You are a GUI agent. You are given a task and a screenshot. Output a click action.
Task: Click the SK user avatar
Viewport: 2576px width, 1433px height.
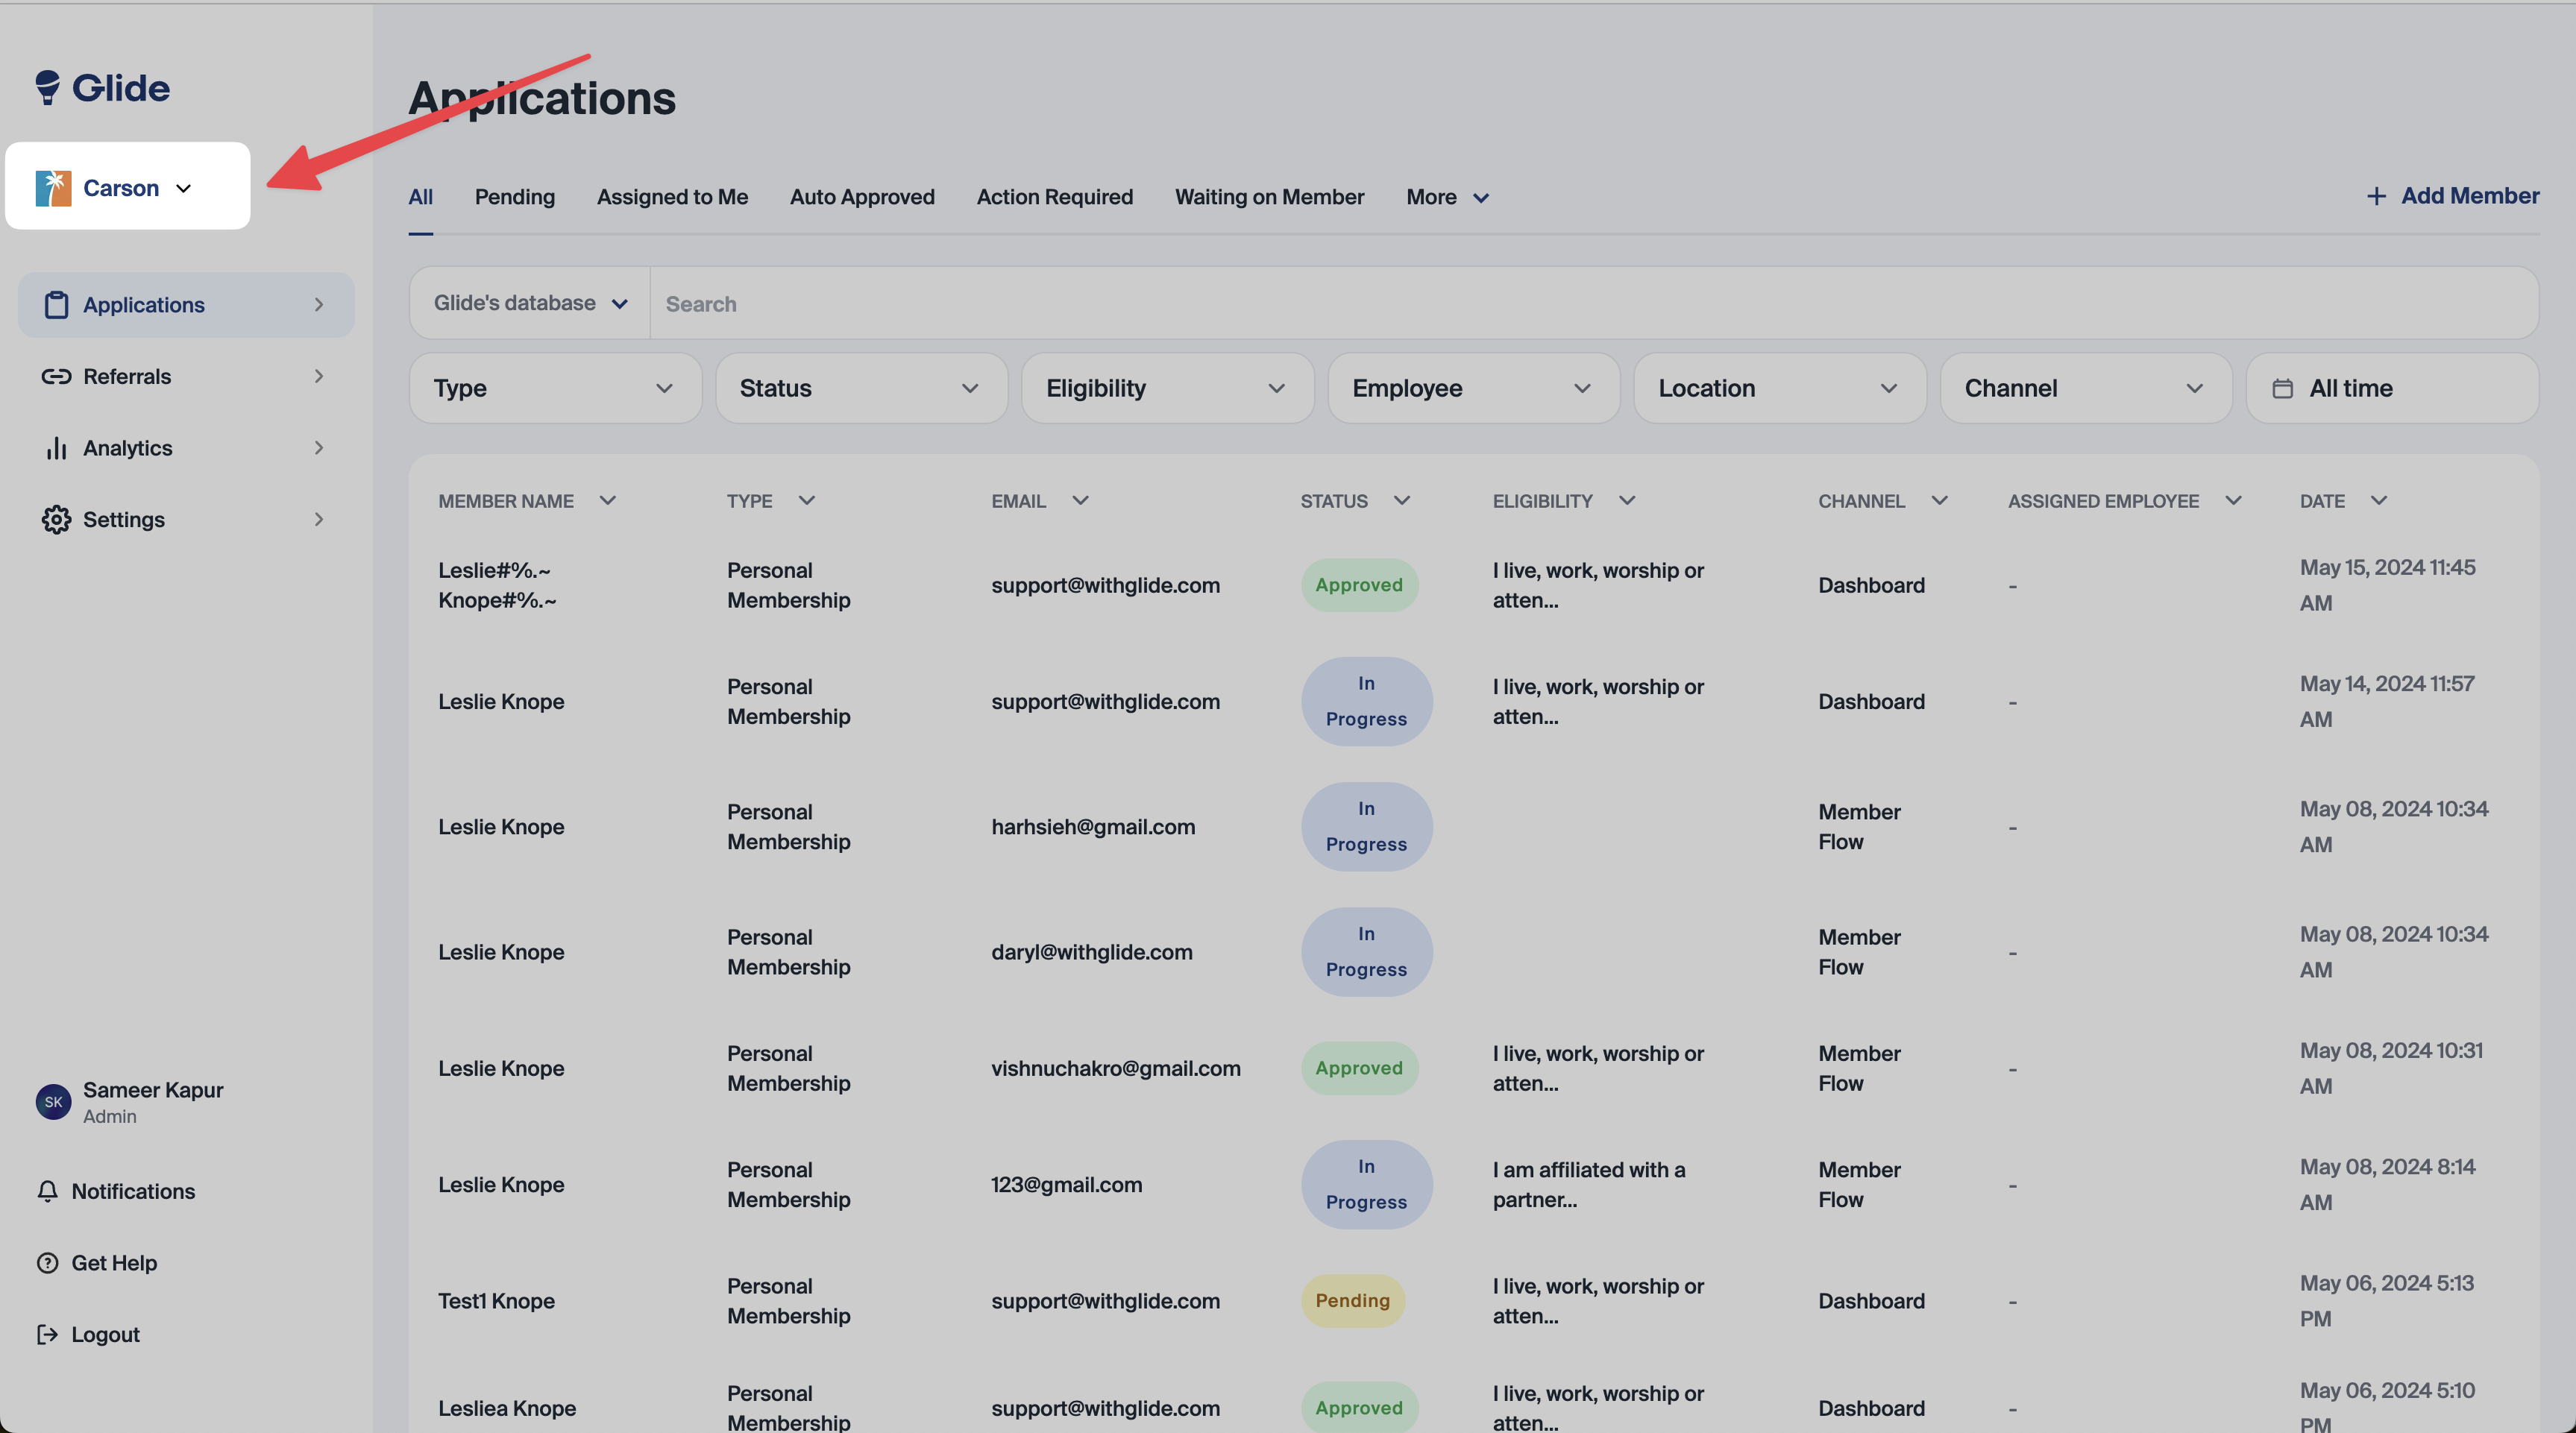tap(53, 1102)
